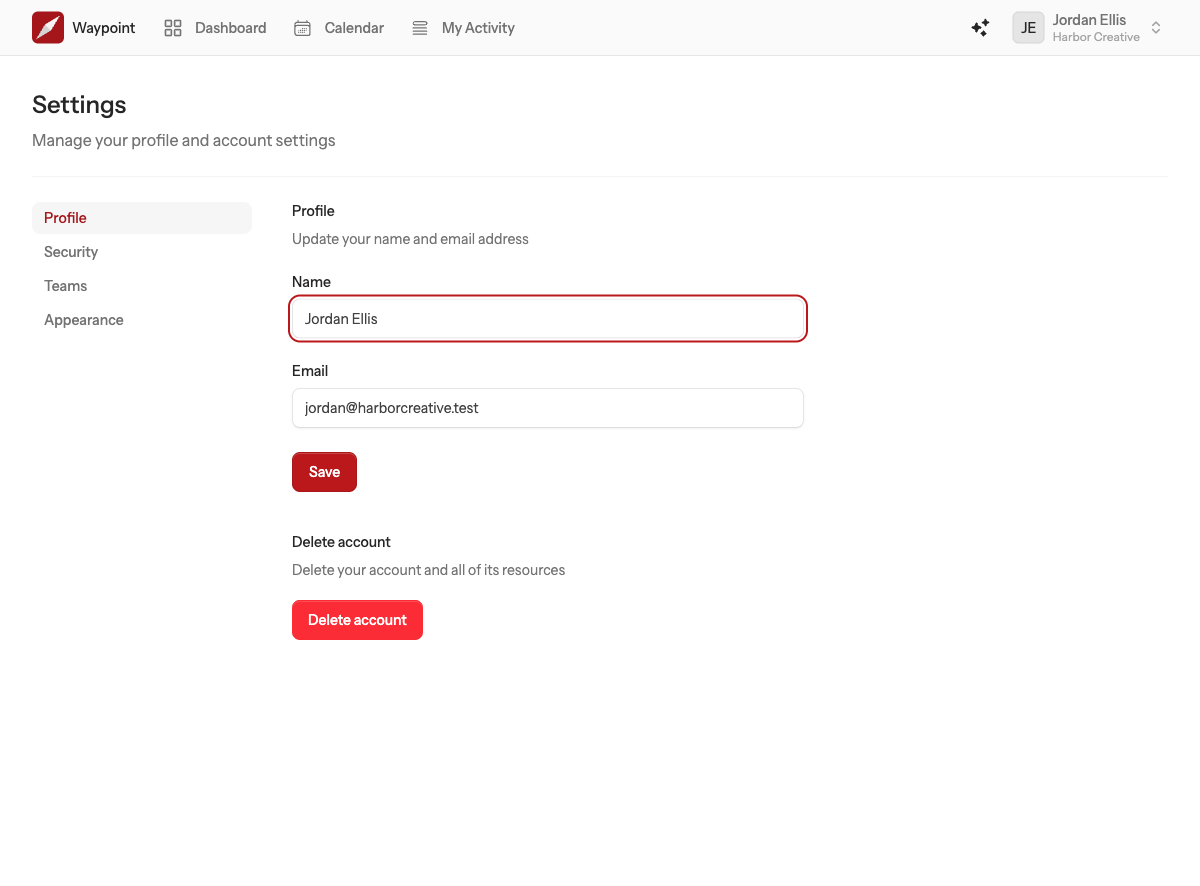The width and height of the screenshot is (1200, 886).
Task: Expand the account switcher chevrons
Action: click(x=1156, y=28)
